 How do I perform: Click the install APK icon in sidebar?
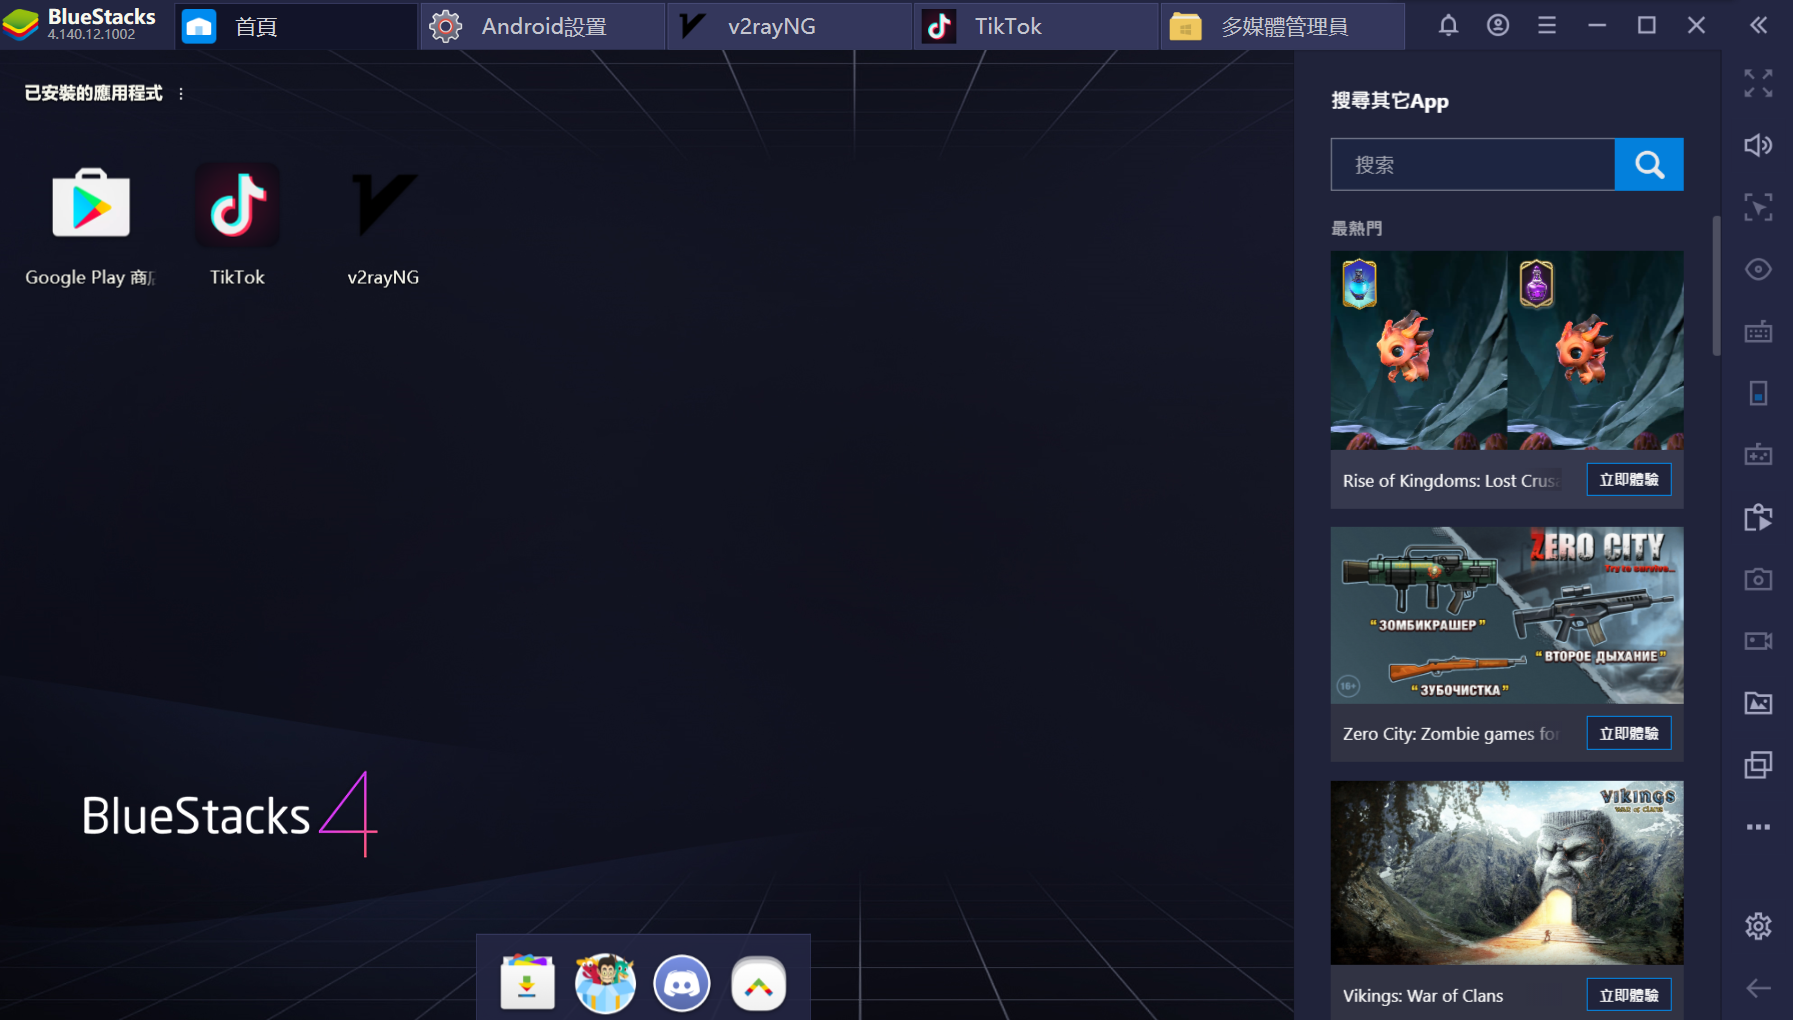click(x=1758, y=517)
